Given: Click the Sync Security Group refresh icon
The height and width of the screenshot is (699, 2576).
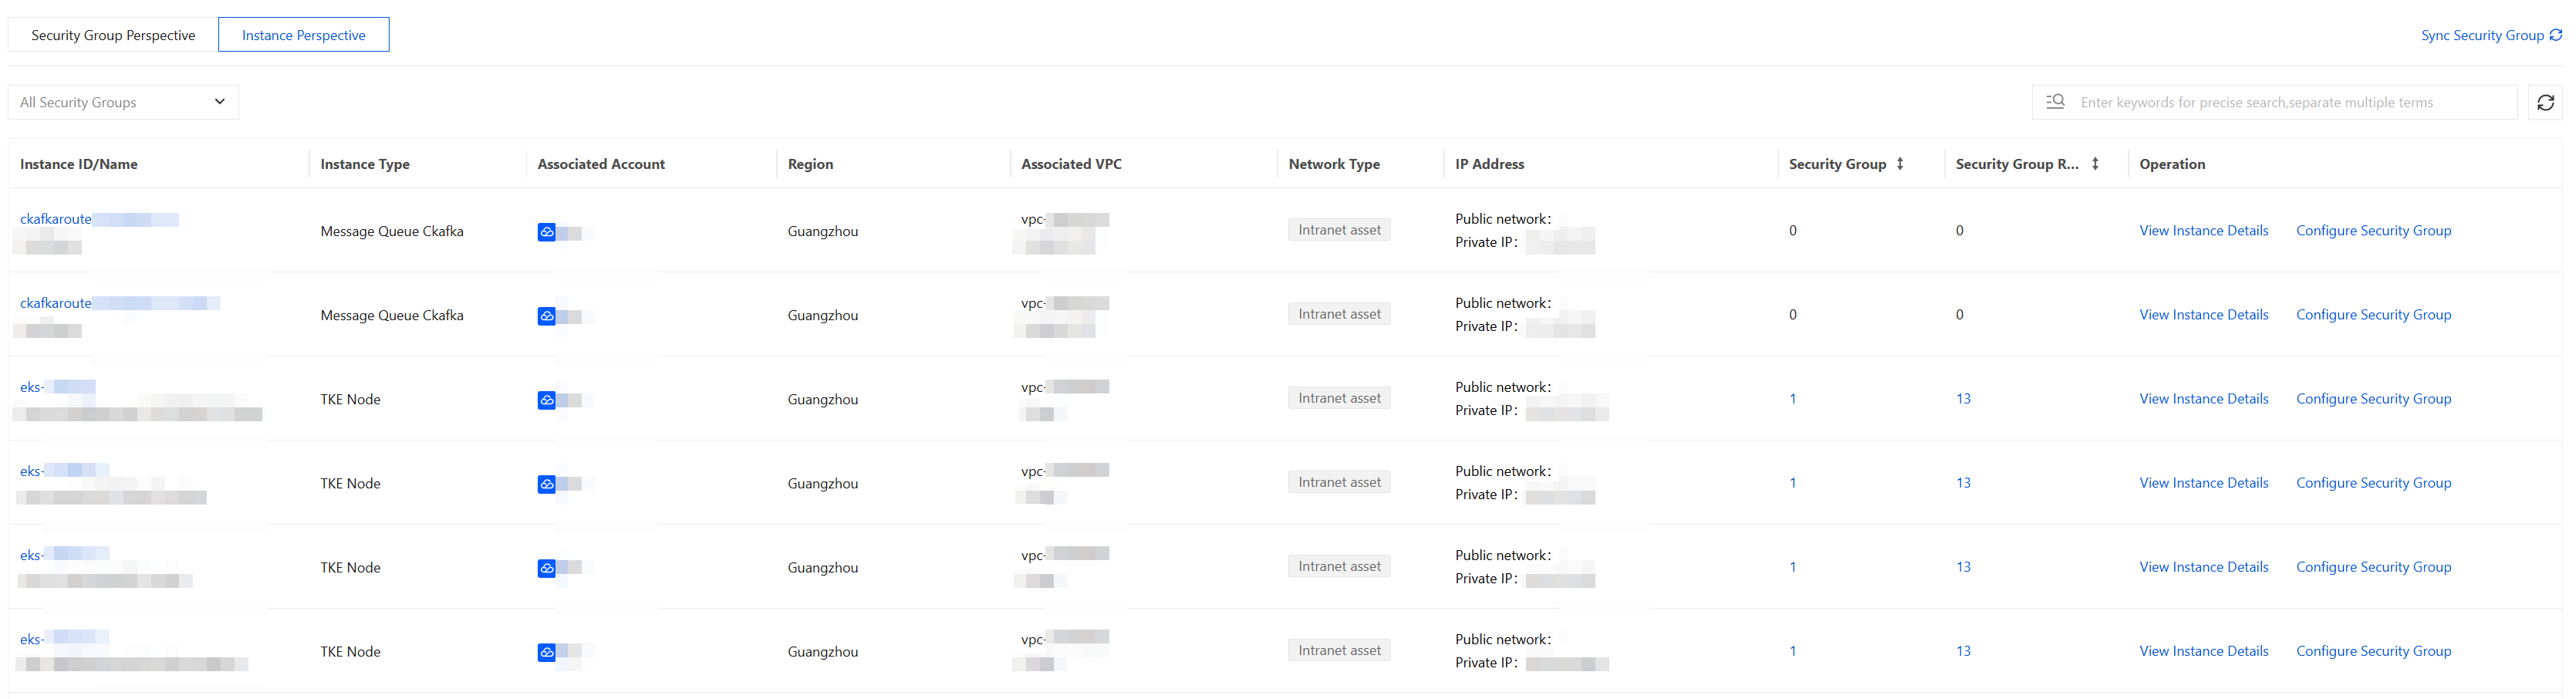Looking at the screenshot, I should coord(2555,35).
